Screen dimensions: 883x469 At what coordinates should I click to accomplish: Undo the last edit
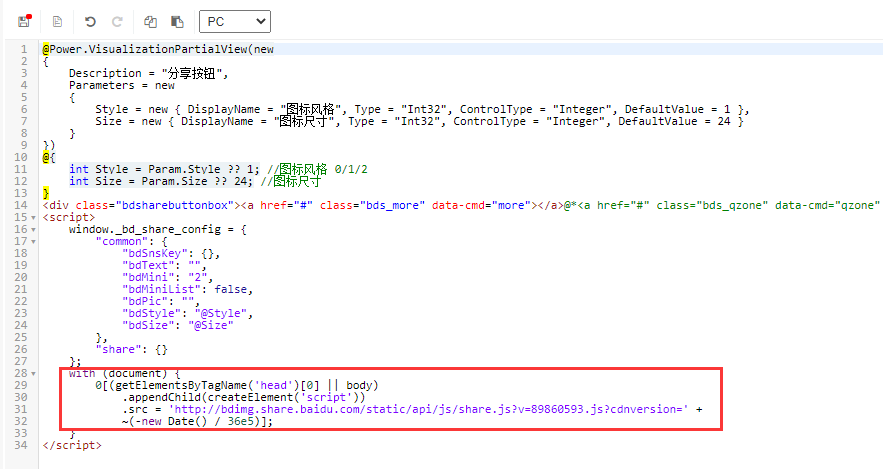(91, 21)
